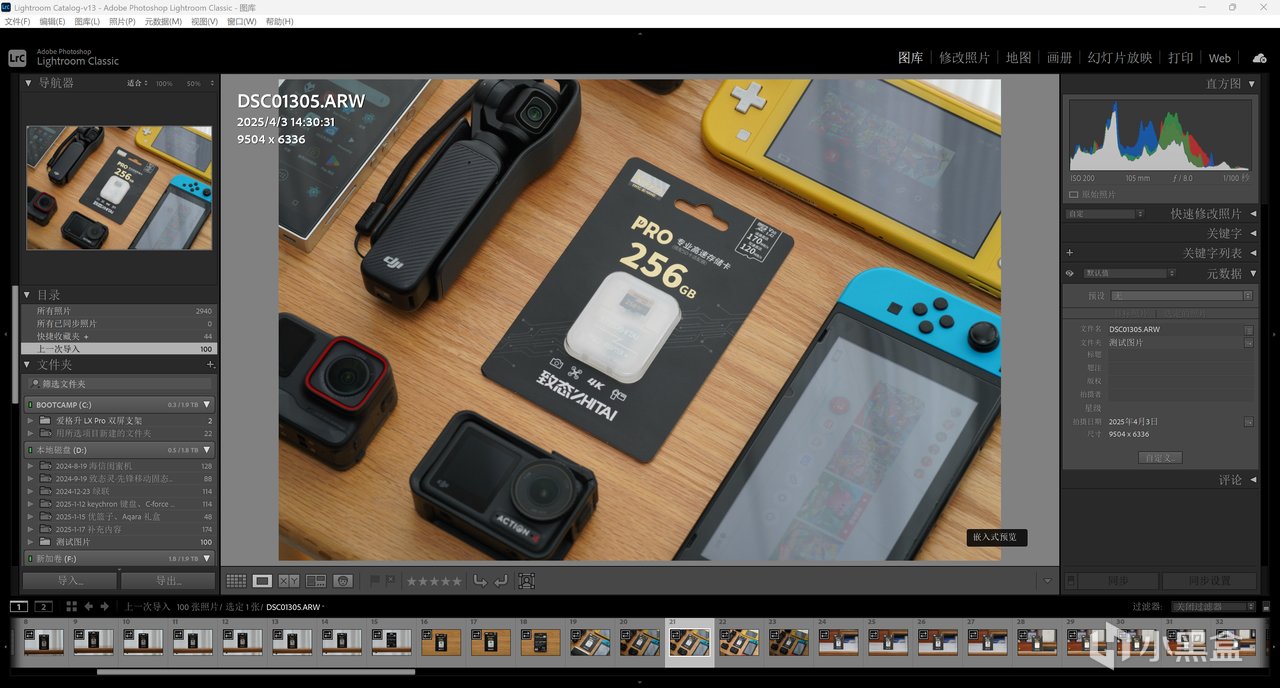Click 导入... button
1280x688 pixels.
pos(69,580)
